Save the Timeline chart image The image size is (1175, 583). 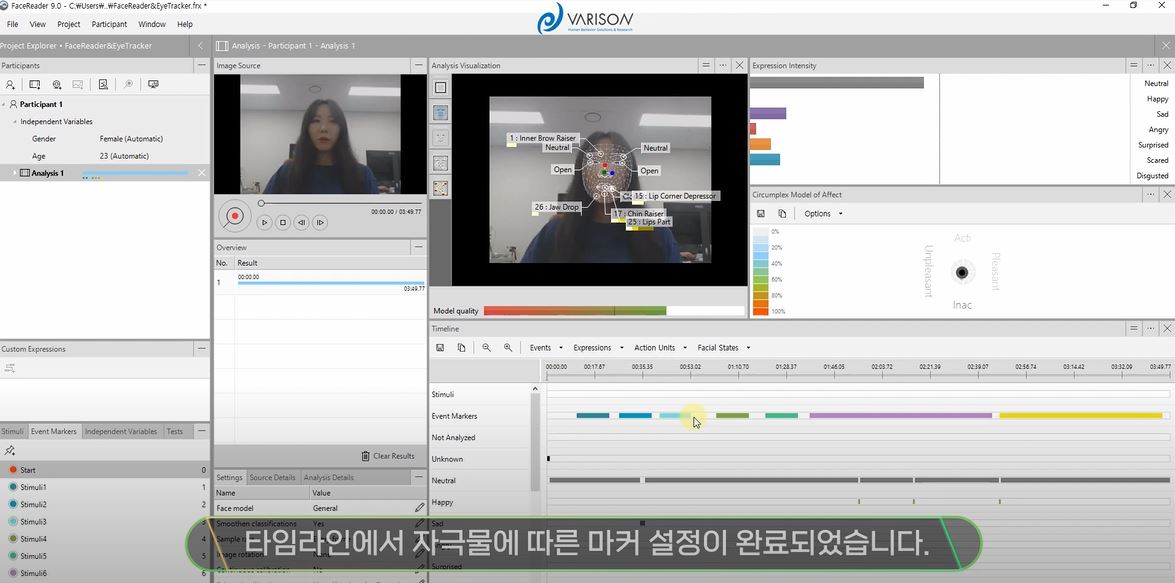(440, 348)
